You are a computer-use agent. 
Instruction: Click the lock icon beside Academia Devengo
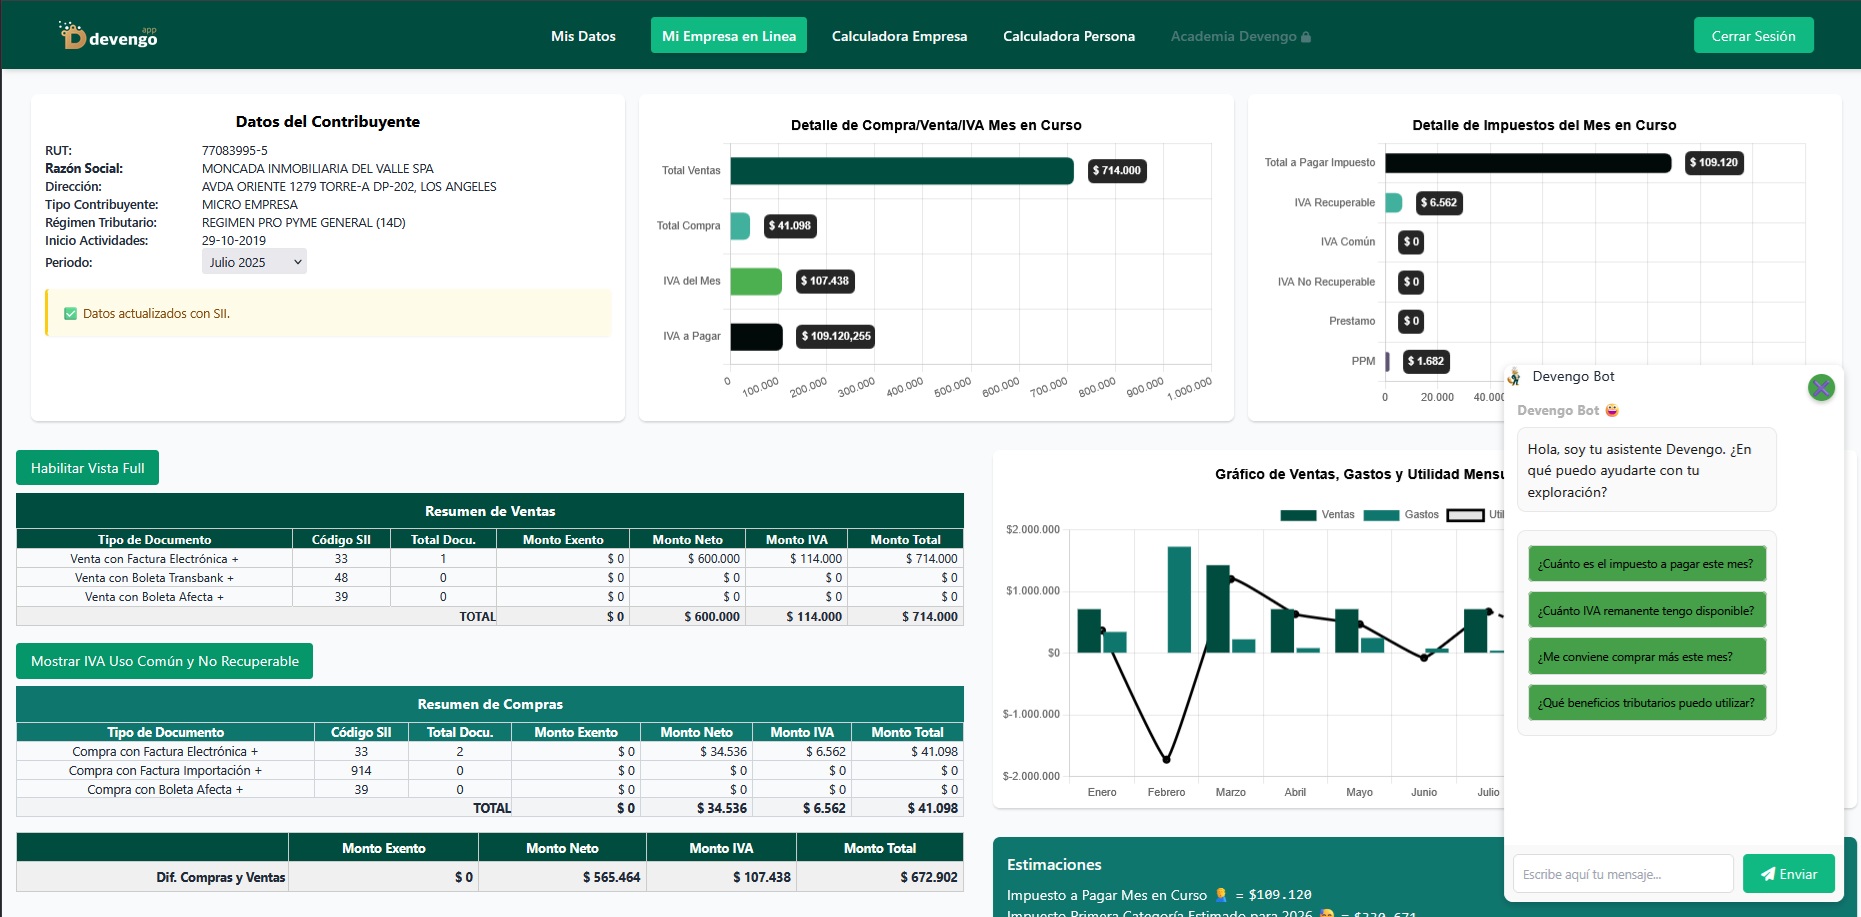1306,37
